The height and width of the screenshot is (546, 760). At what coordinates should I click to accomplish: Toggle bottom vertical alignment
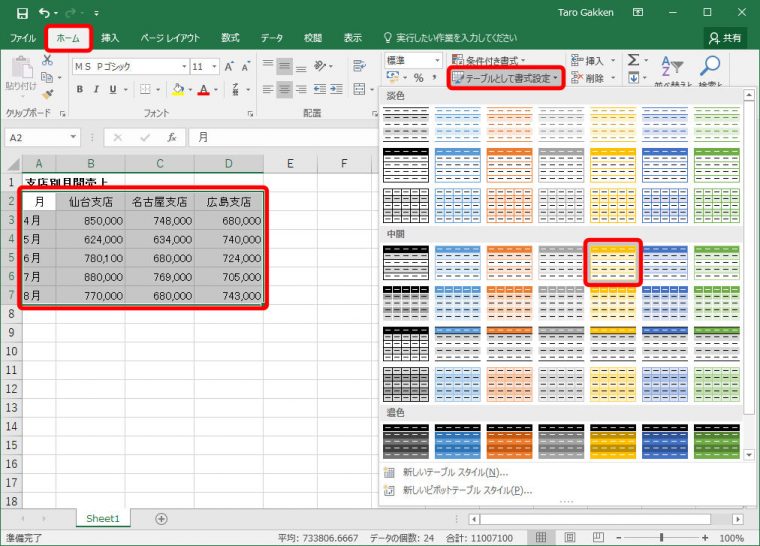pos(301,65)
